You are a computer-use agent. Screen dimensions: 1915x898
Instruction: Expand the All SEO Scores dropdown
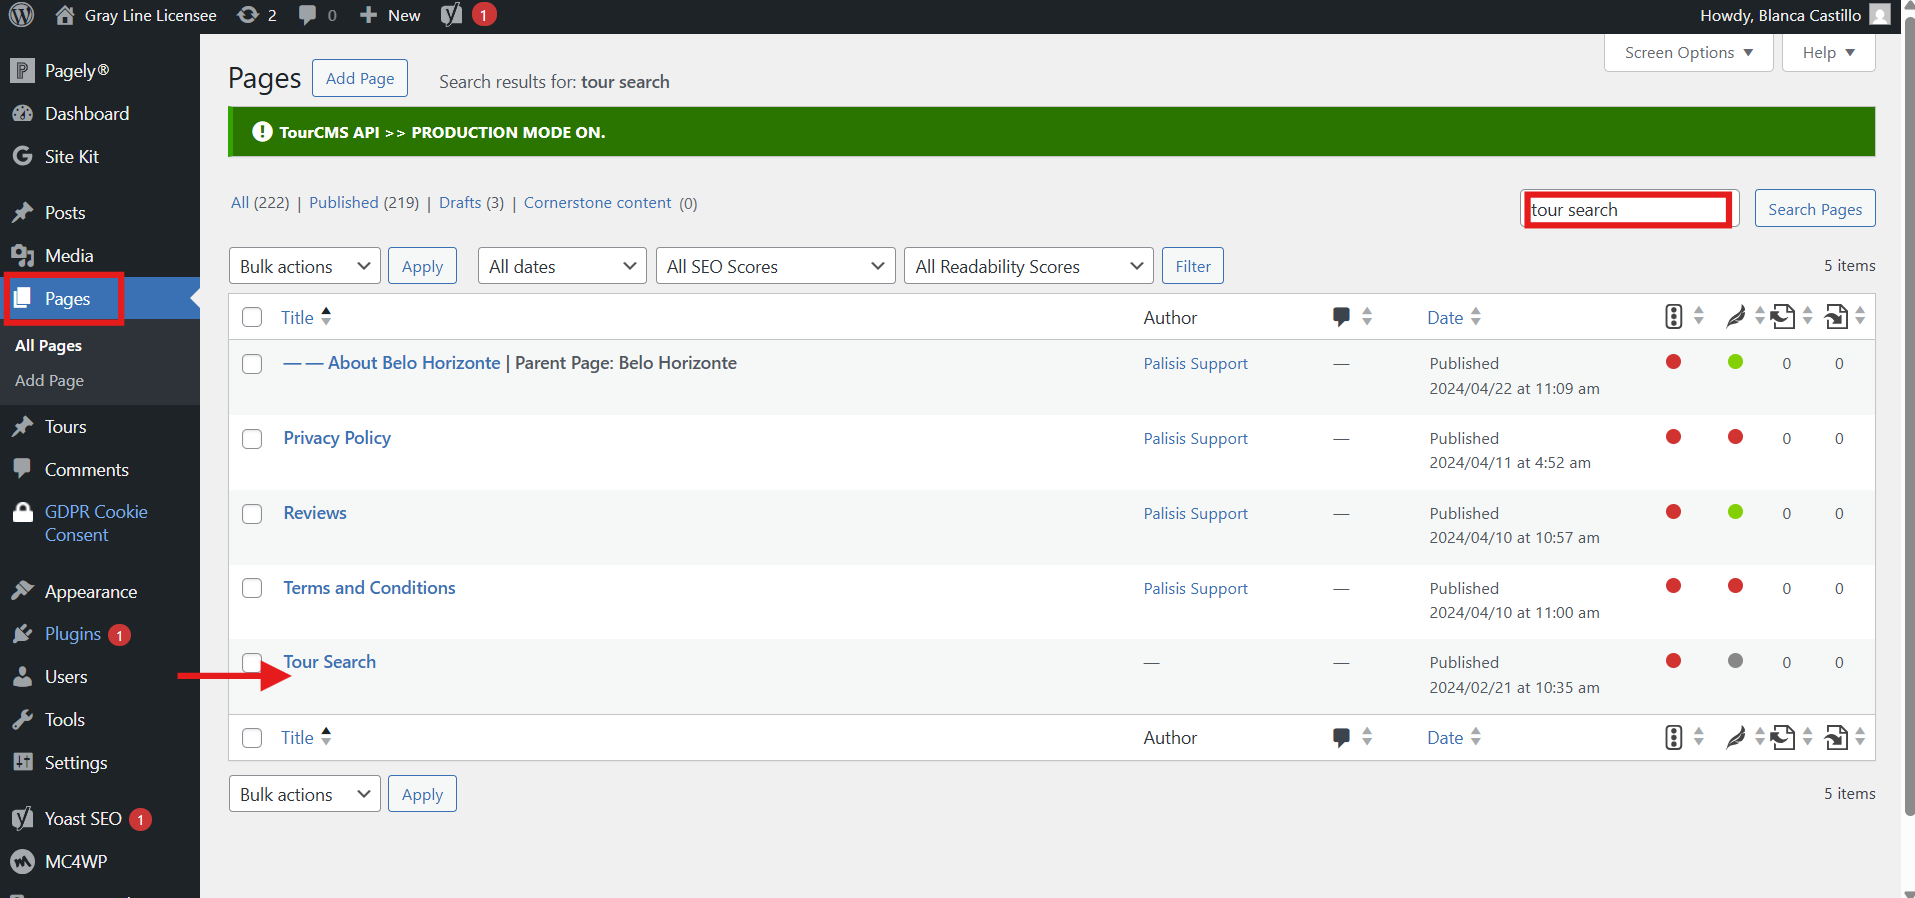(x=774, y=266)
